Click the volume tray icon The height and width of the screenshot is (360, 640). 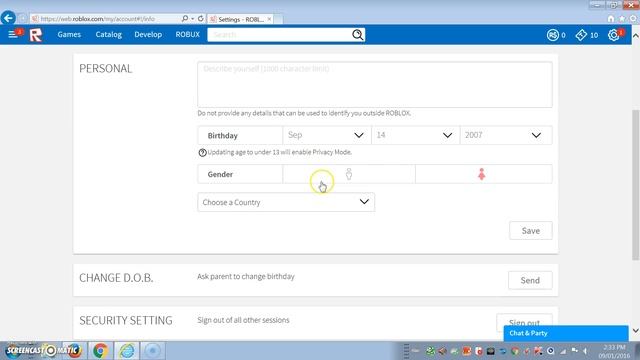(585, 351)
